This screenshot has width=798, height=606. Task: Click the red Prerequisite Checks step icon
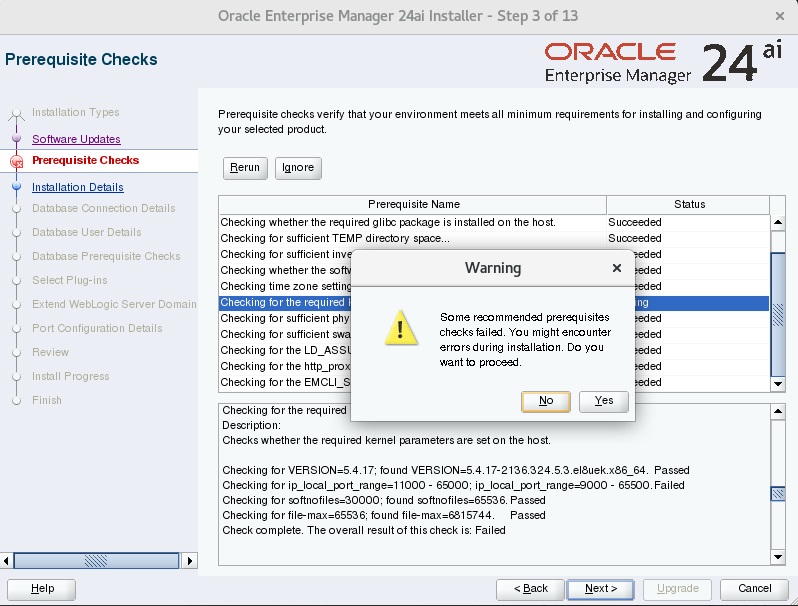16,162
